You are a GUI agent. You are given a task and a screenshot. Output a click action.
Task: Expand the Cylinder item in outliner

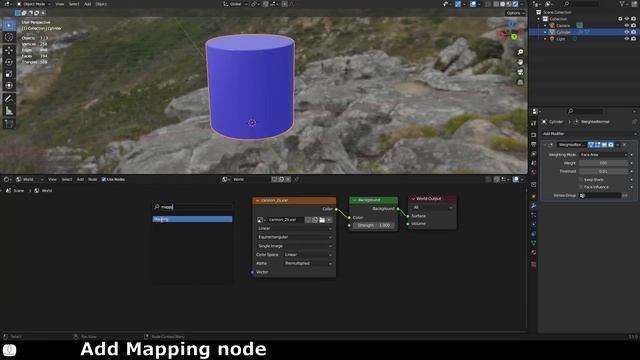pyautogui.click(x=545, y=32)
